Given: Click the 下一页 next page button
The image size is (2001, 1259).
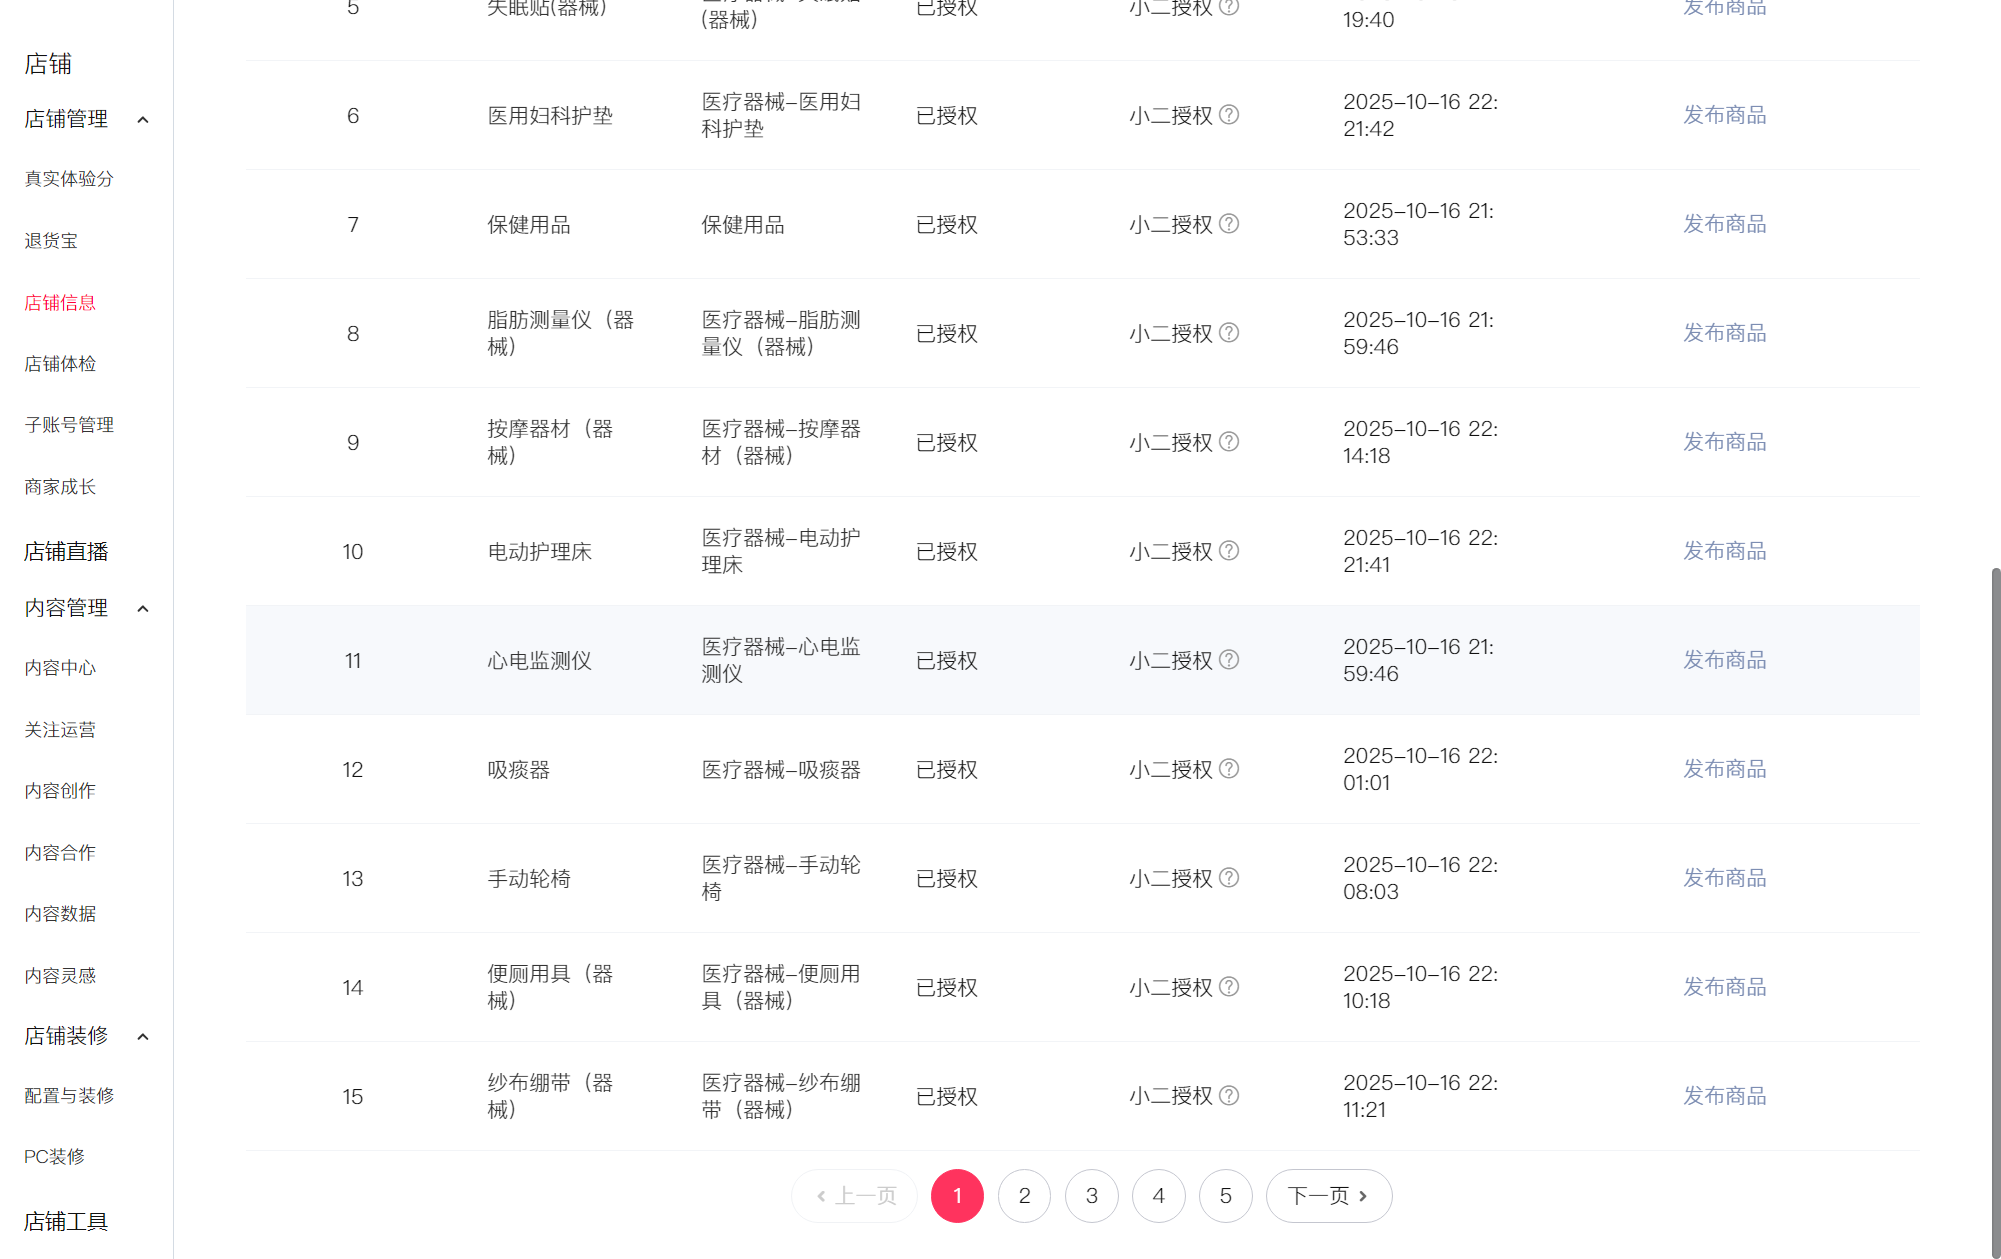Looking at the screenshot, I should pos(1328,1196).
